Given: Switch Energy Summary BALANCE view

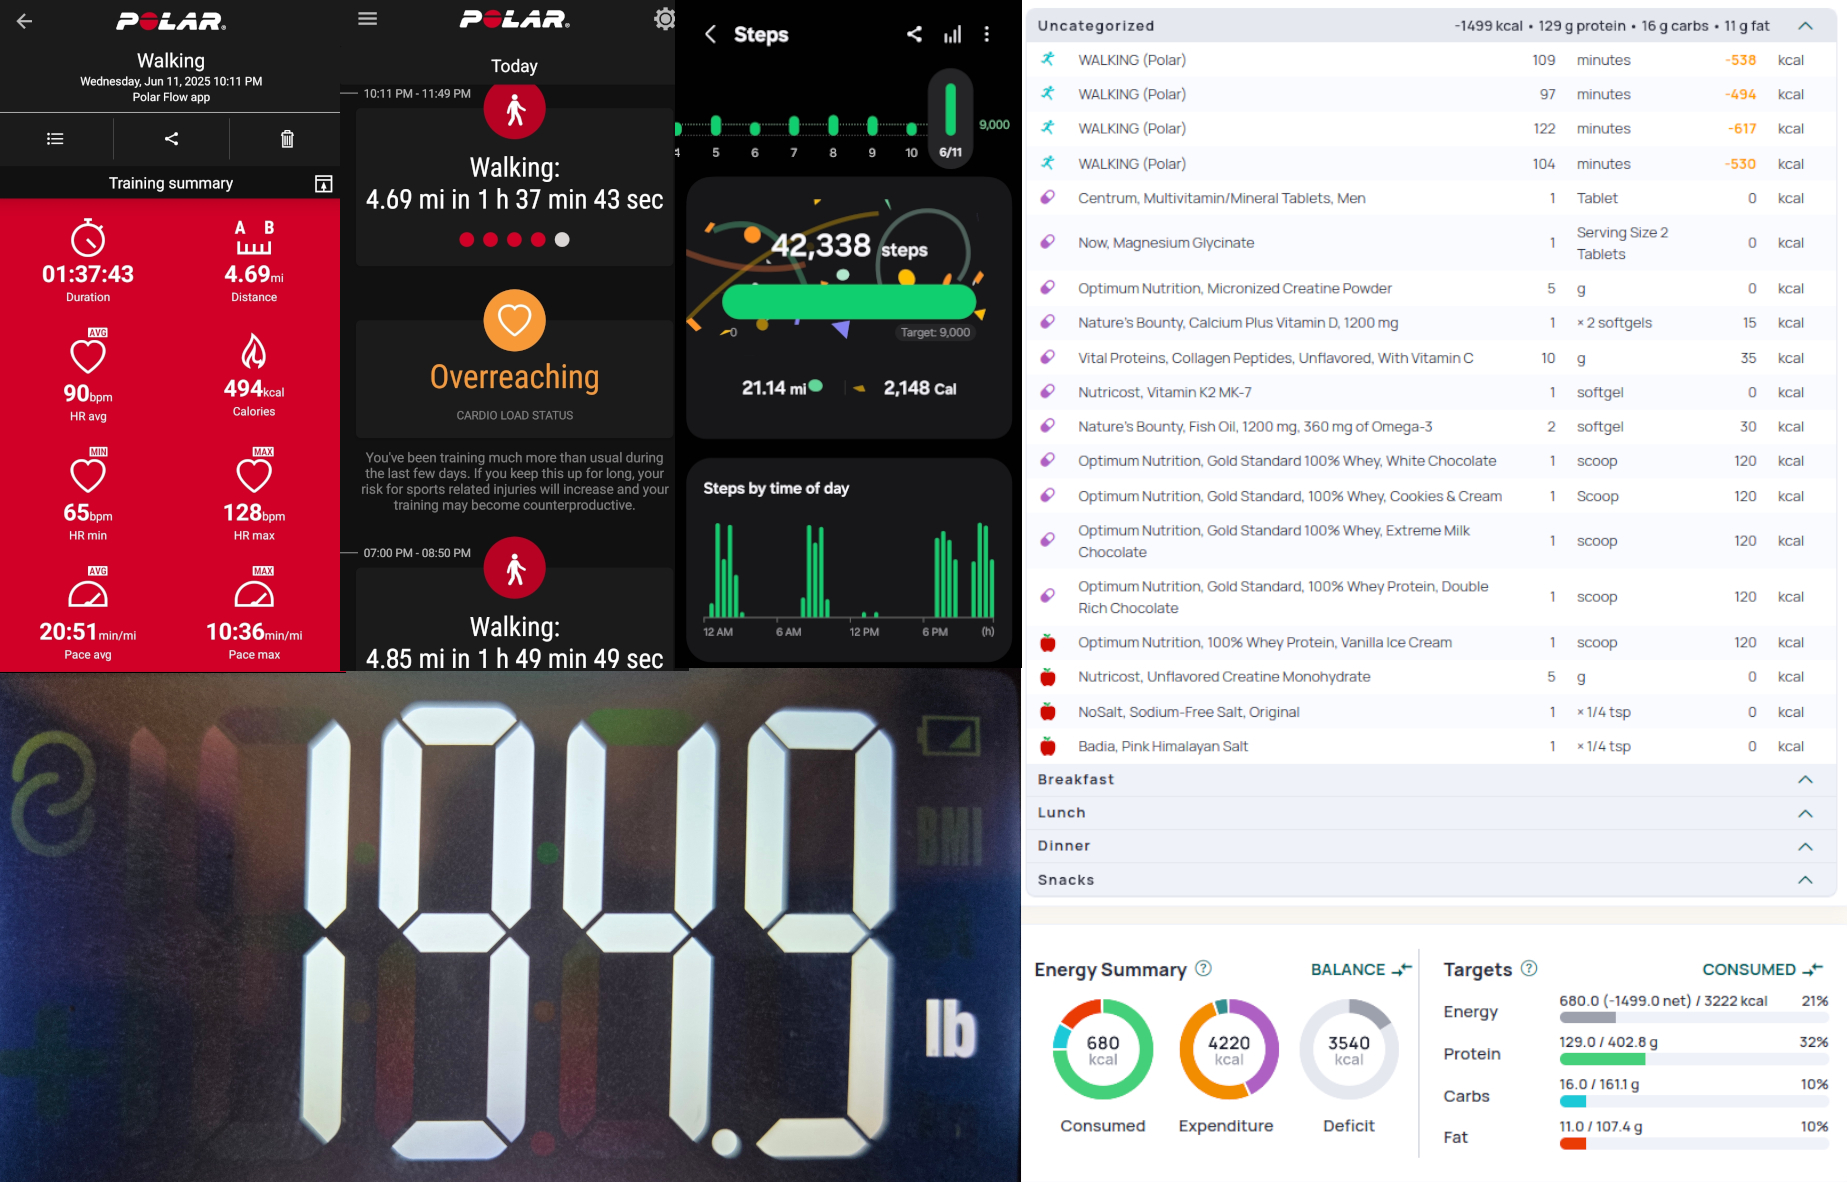Looking at the screenshot, I should coord(1361,969).
